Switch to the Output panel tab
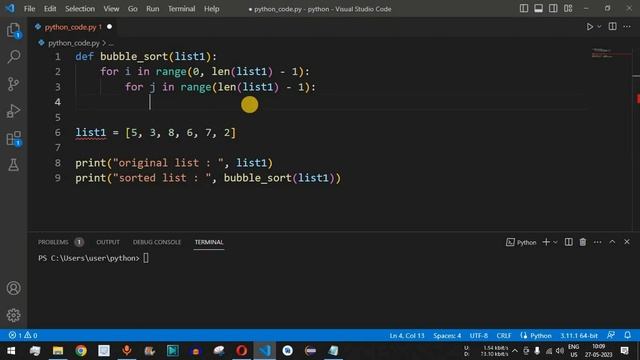 pos(108,242)
